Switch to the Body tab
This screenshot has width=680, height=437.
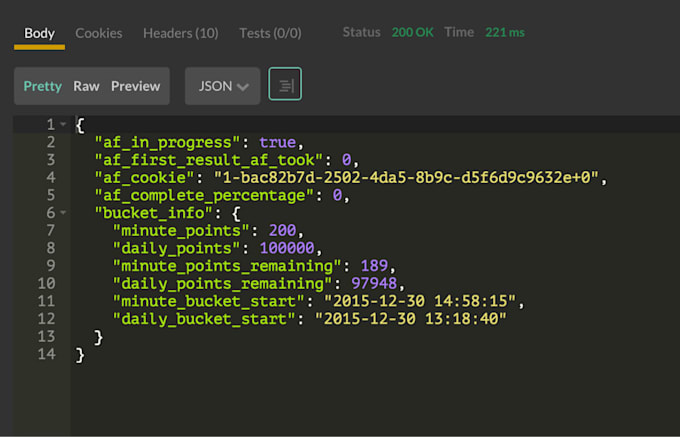tap(39, 33)
